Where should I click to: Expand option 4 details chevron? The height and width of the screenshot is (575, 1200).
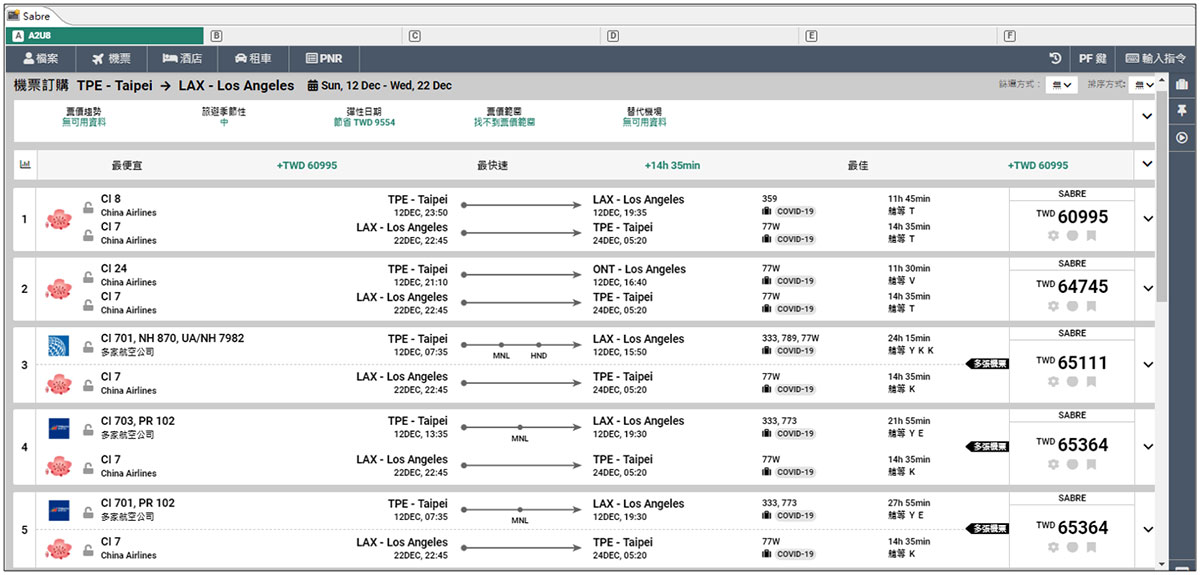[x=1147, y=447]
